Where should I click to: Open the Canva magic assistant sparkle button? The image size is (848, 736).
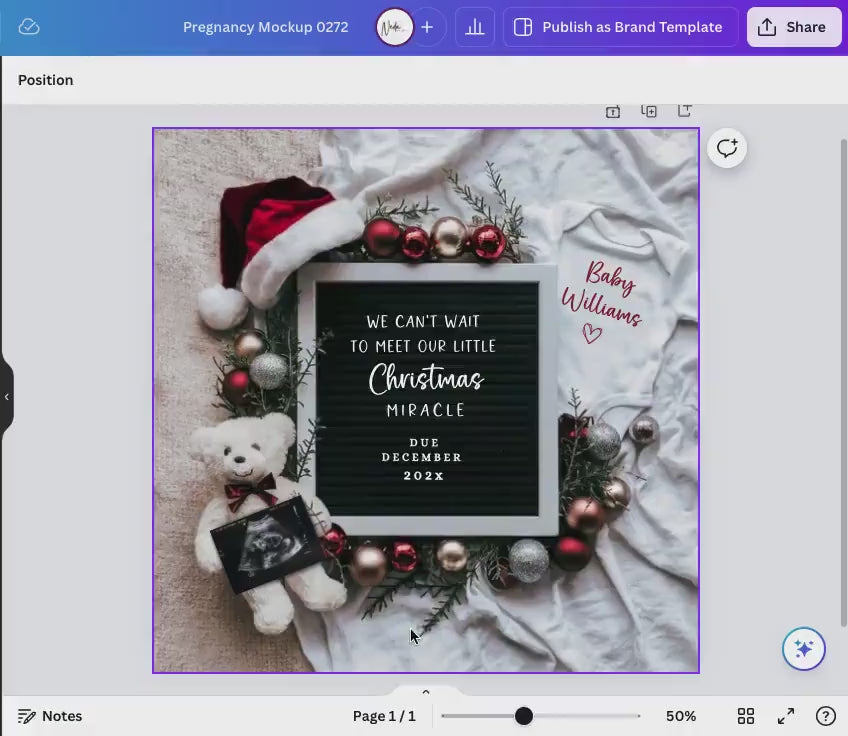pos(804,649)
